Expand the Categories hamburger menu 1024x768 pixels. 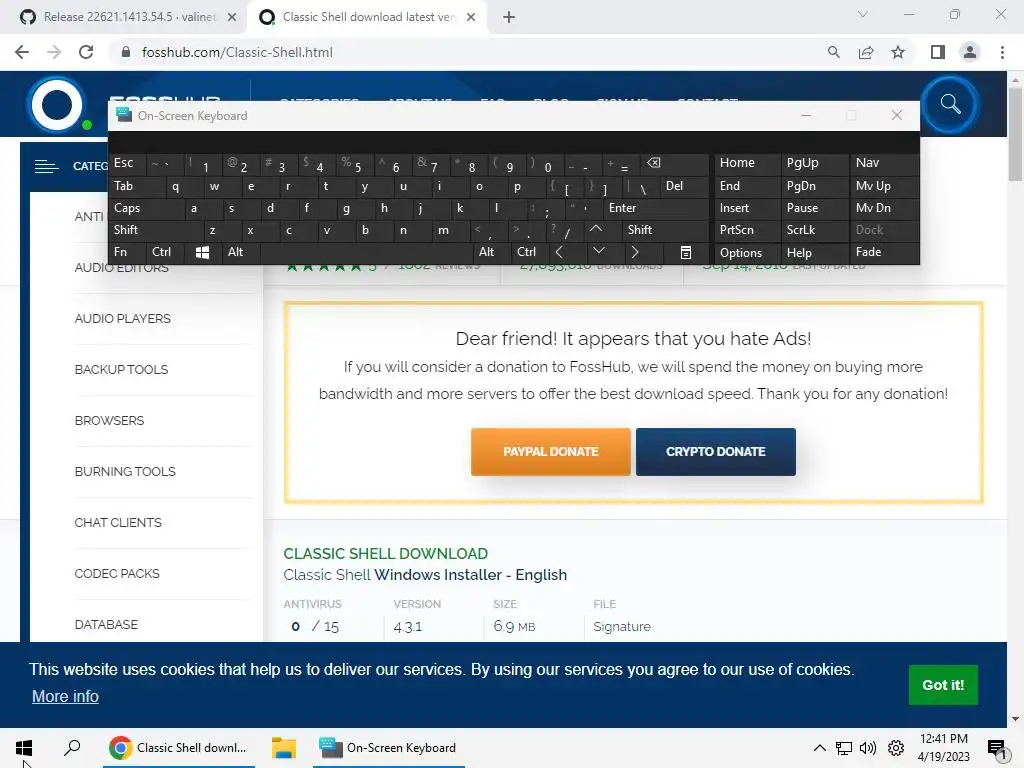click(x=46, y=167)
